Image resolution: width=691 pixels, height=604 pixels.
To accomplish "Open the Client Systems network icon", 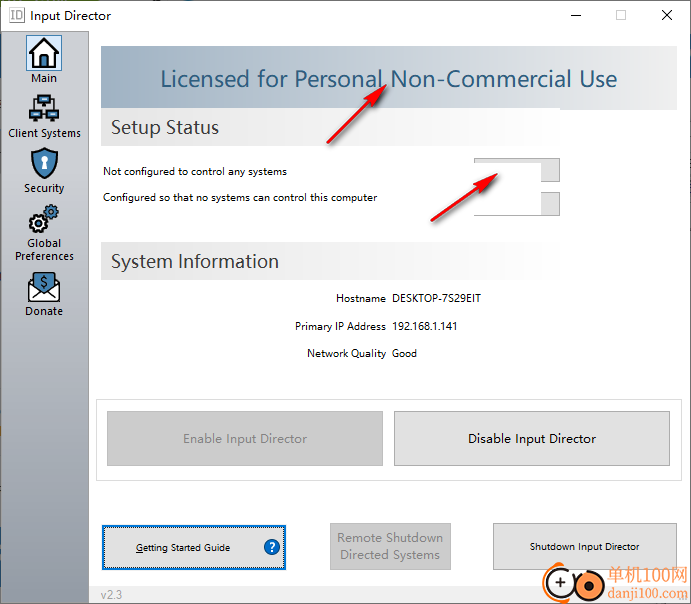I will (44, 108).
